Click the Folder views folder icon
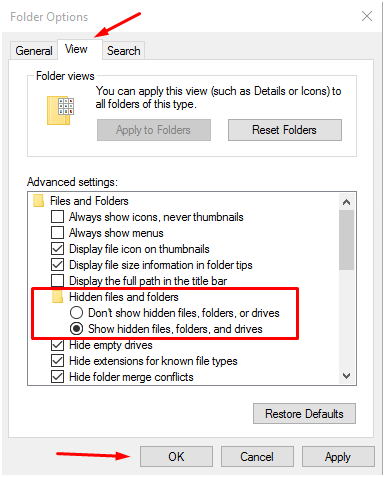Image resolution: width=385 pixels, height=477 pixels. [60, 110]
